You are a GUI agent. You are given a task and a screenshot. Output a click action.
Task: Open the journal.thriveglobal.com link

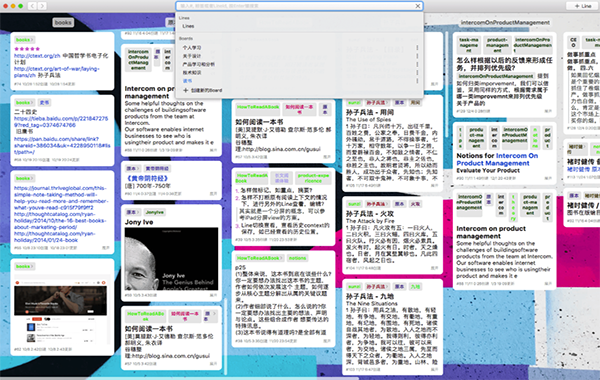pyautogui.click(x=60, y=198)
